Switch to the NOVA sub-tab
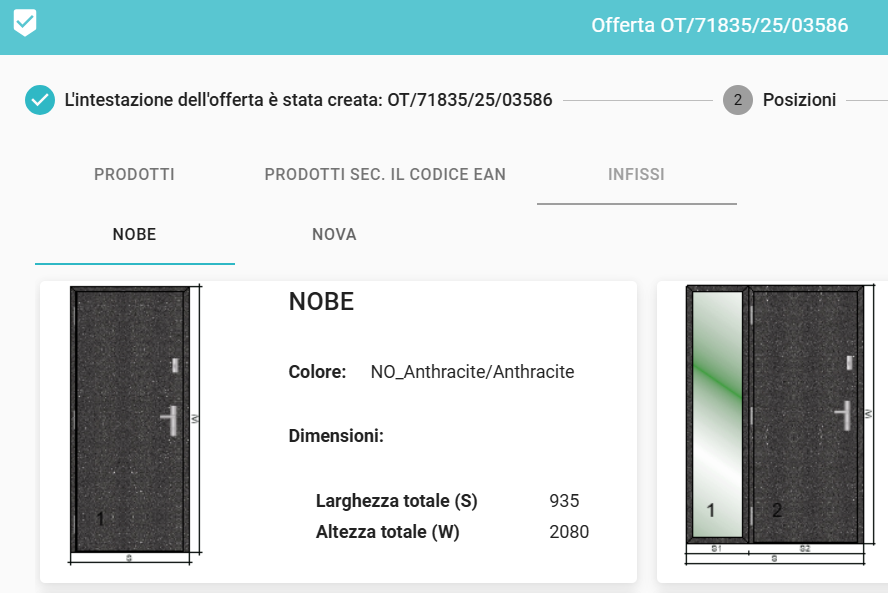The width and height of the screenshot is (888, 593). pyautogui.click(x=334, y=235)
